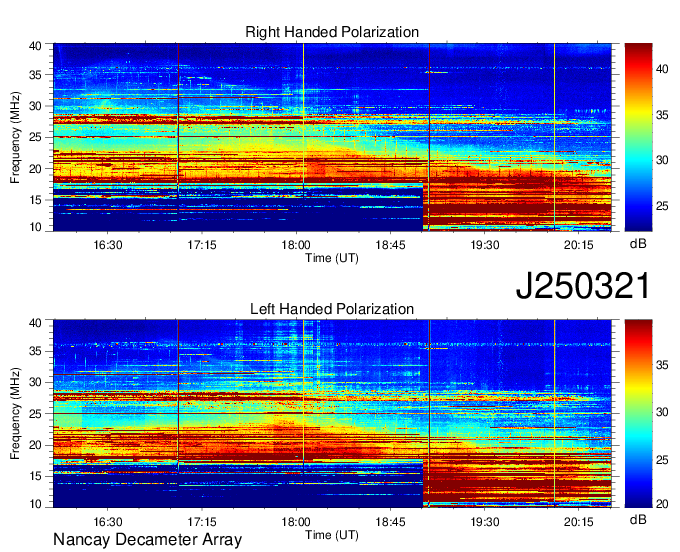
Task: Click the 18:45 tick label on the top plot
Action: point(390,245)
